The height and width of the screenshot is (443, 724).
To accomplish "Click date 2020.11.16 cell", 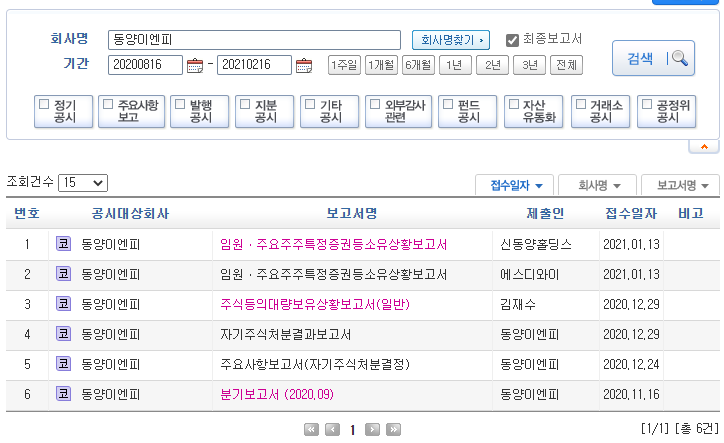I will tap(631, 394).
